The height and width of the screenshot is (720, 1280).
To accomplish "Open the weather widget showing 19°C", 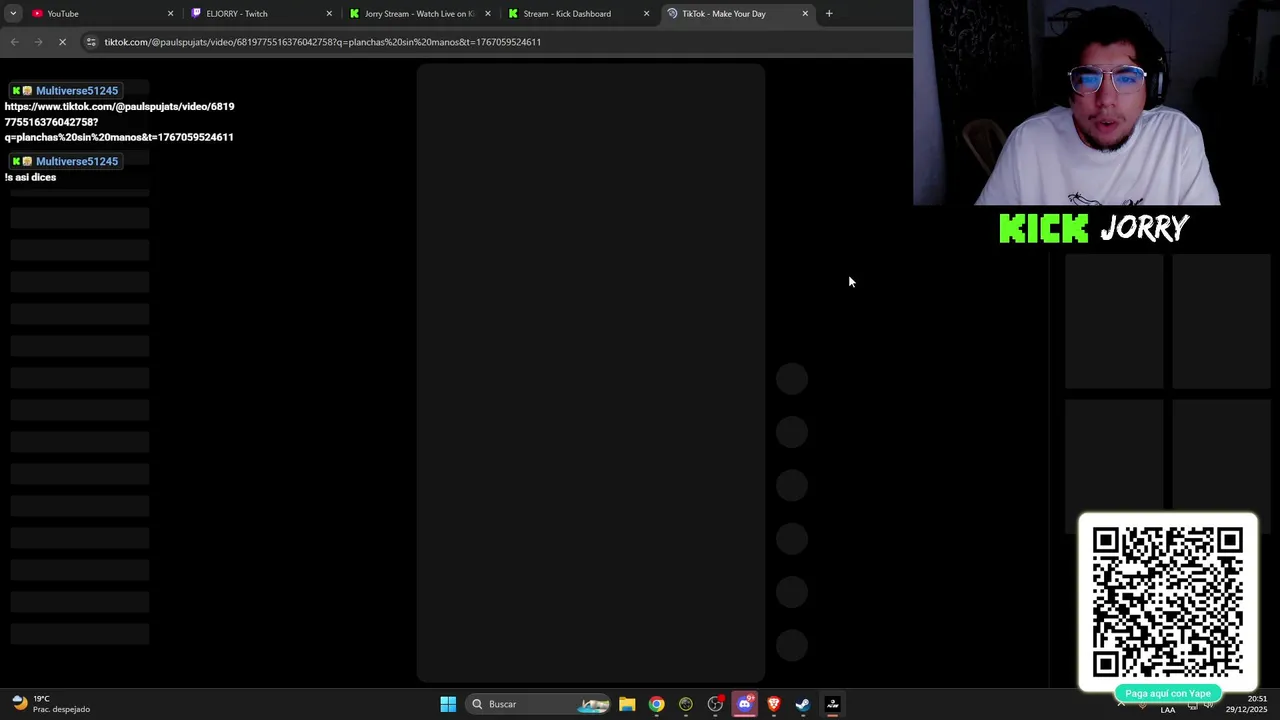I will [50, 703].
